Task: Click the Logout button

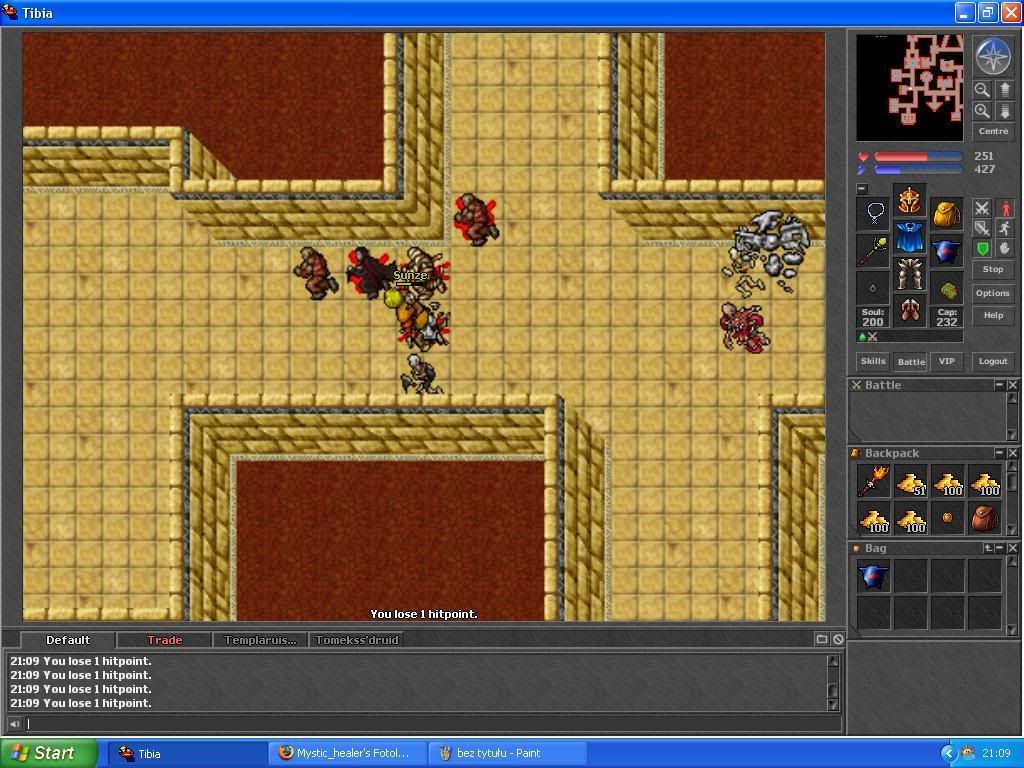Action: 993,361
